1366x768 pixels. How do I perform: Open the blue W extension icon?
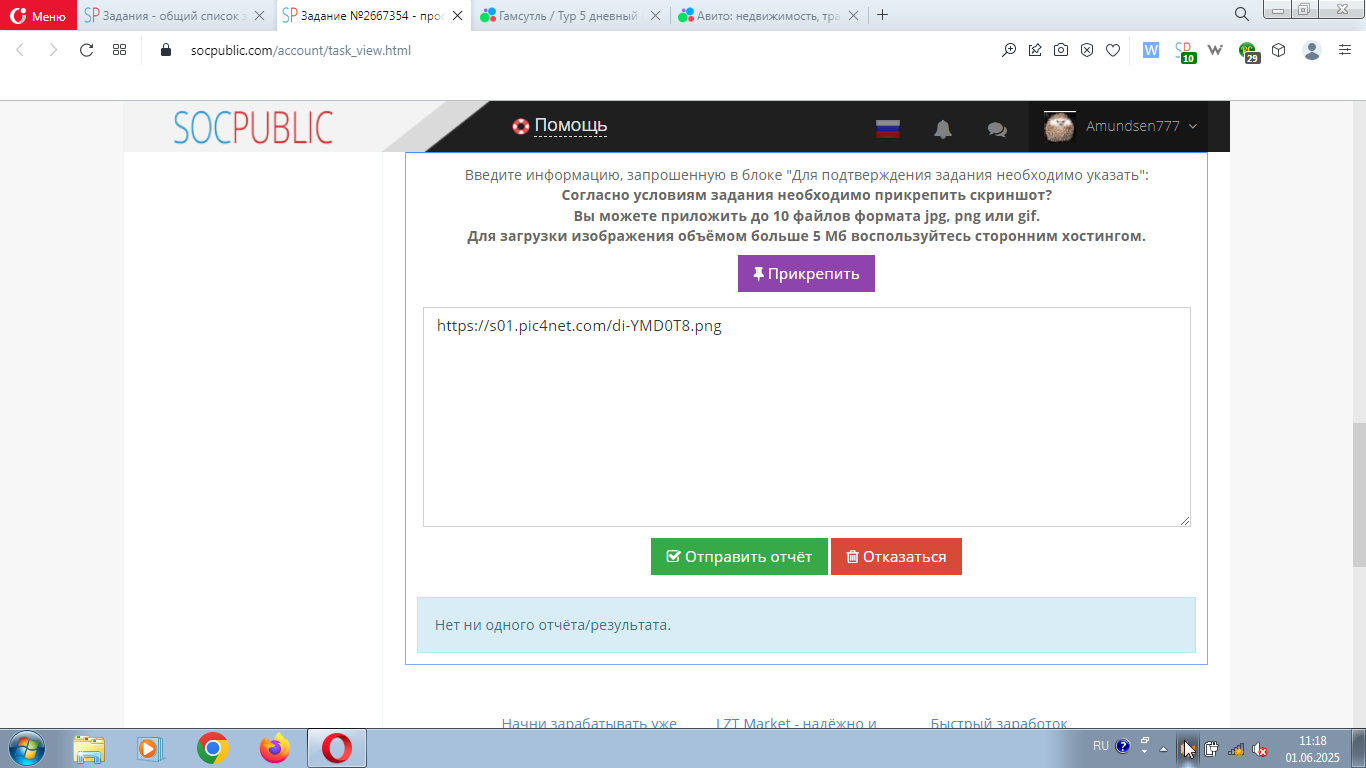pos(1151,50)
